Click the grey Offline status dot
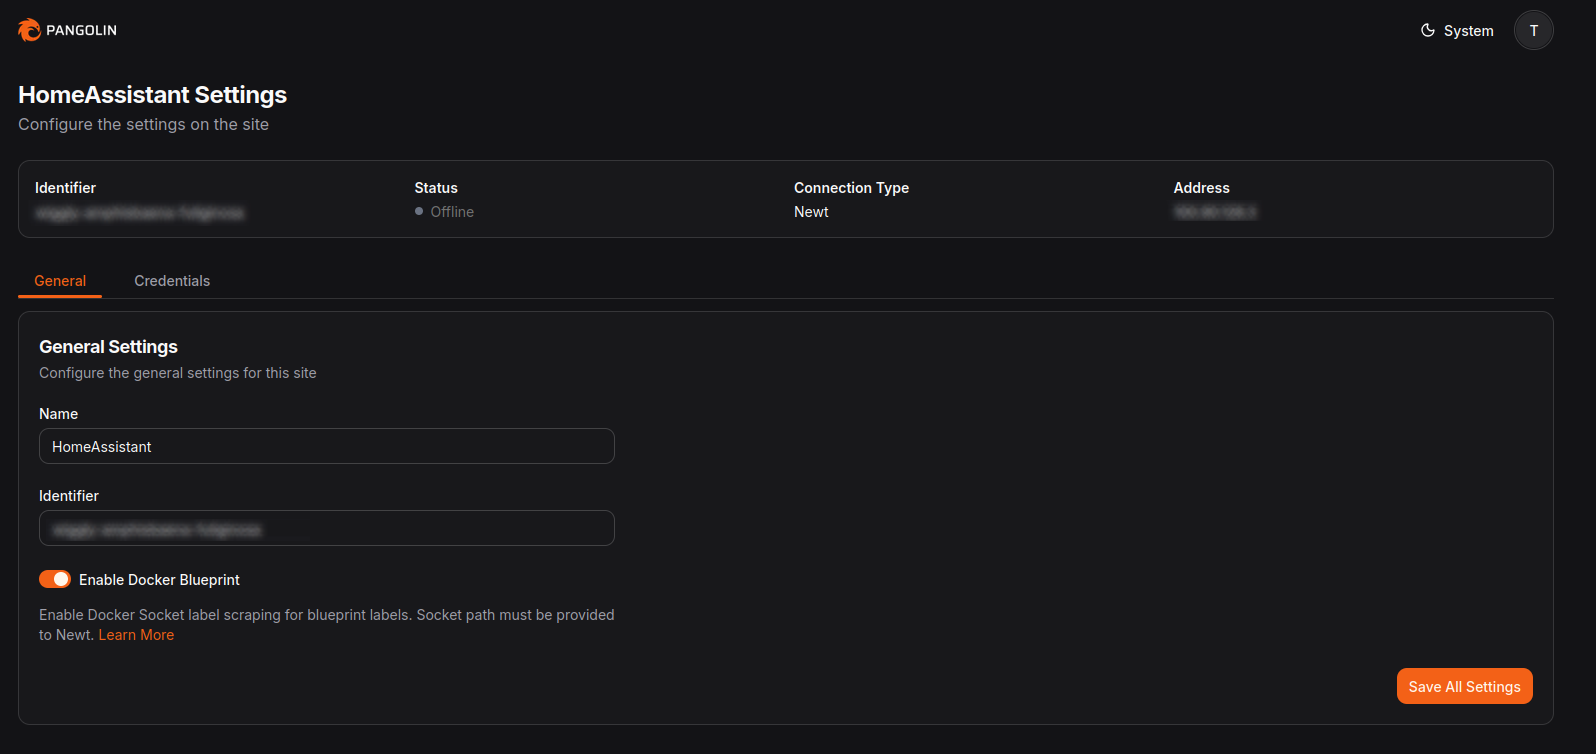Screen dimensions: 1596x754 tap(419, 212)
